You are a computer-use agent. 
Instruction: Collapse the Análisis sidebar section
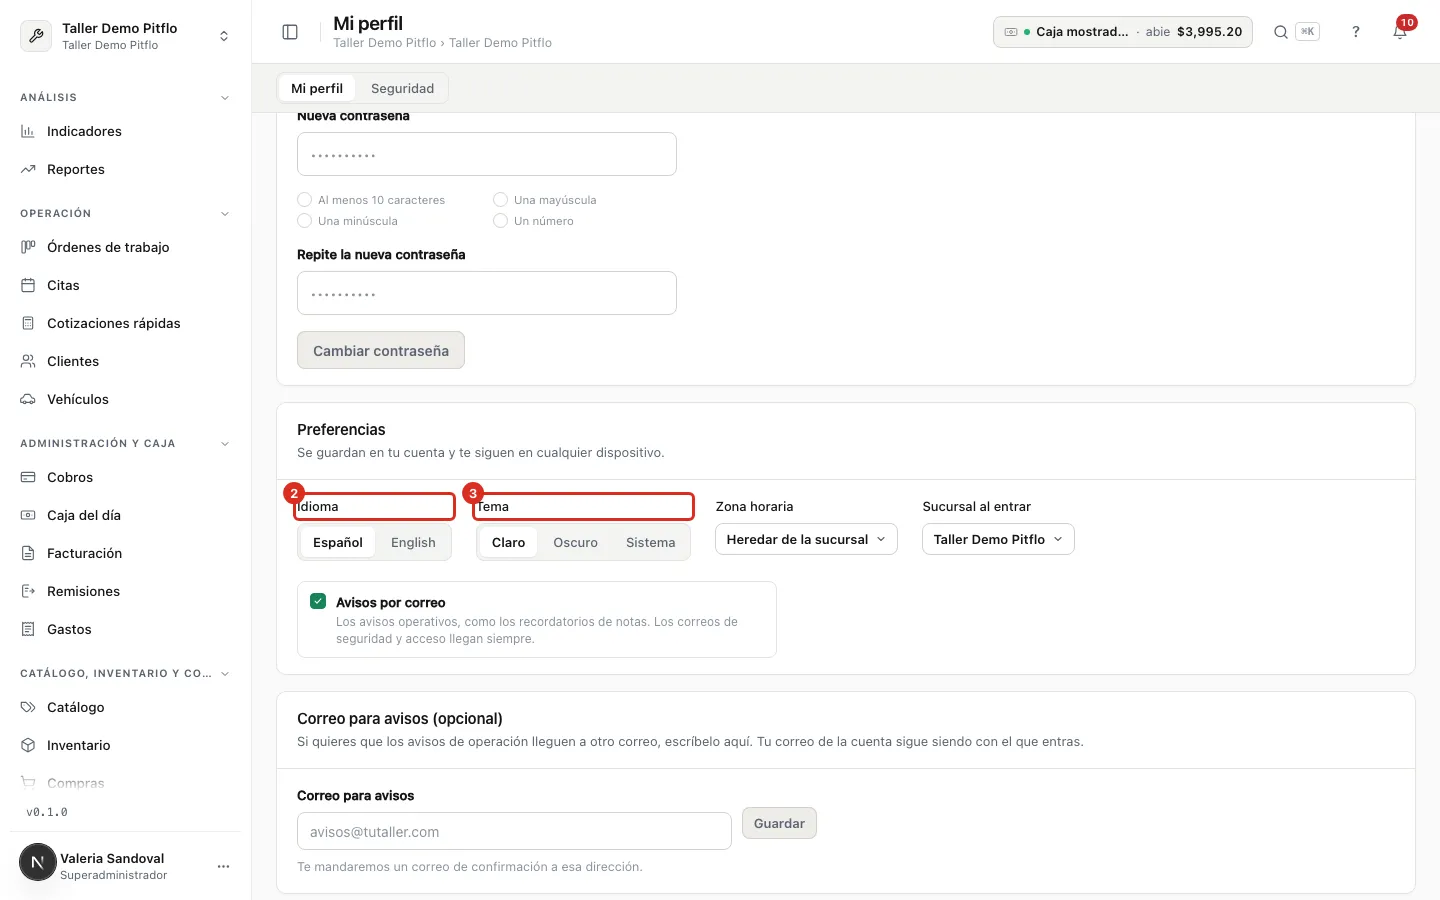(225, 98)
